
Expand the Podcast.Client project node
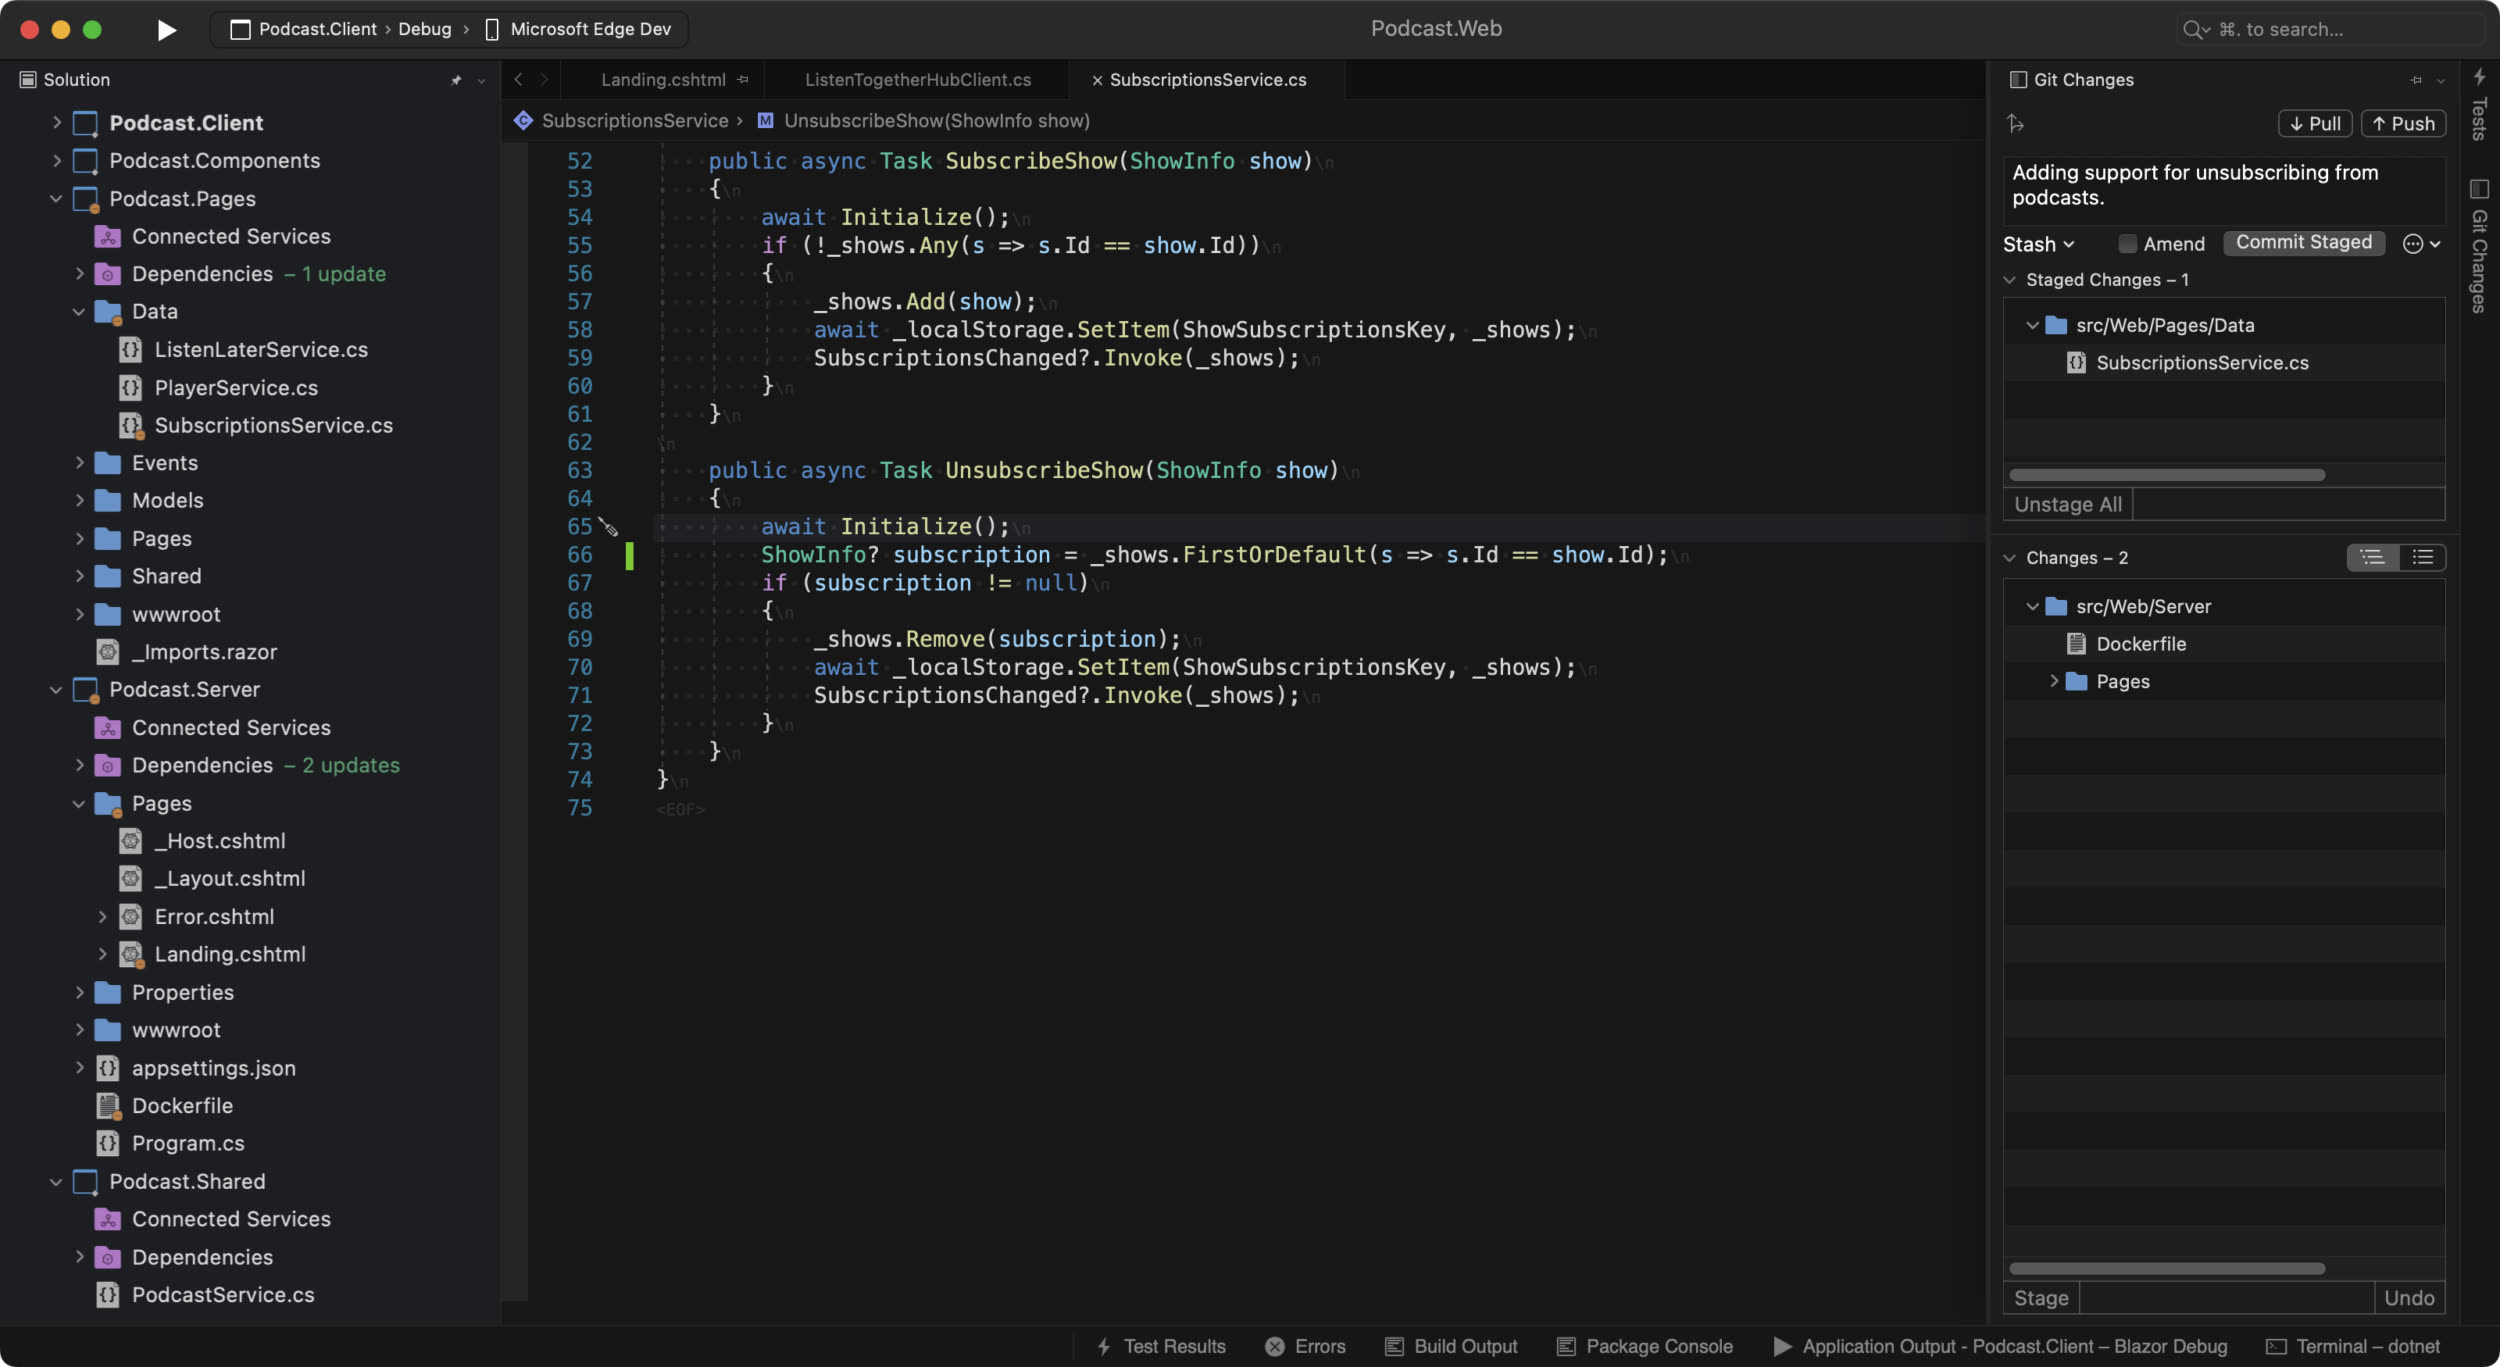(57, 123)
